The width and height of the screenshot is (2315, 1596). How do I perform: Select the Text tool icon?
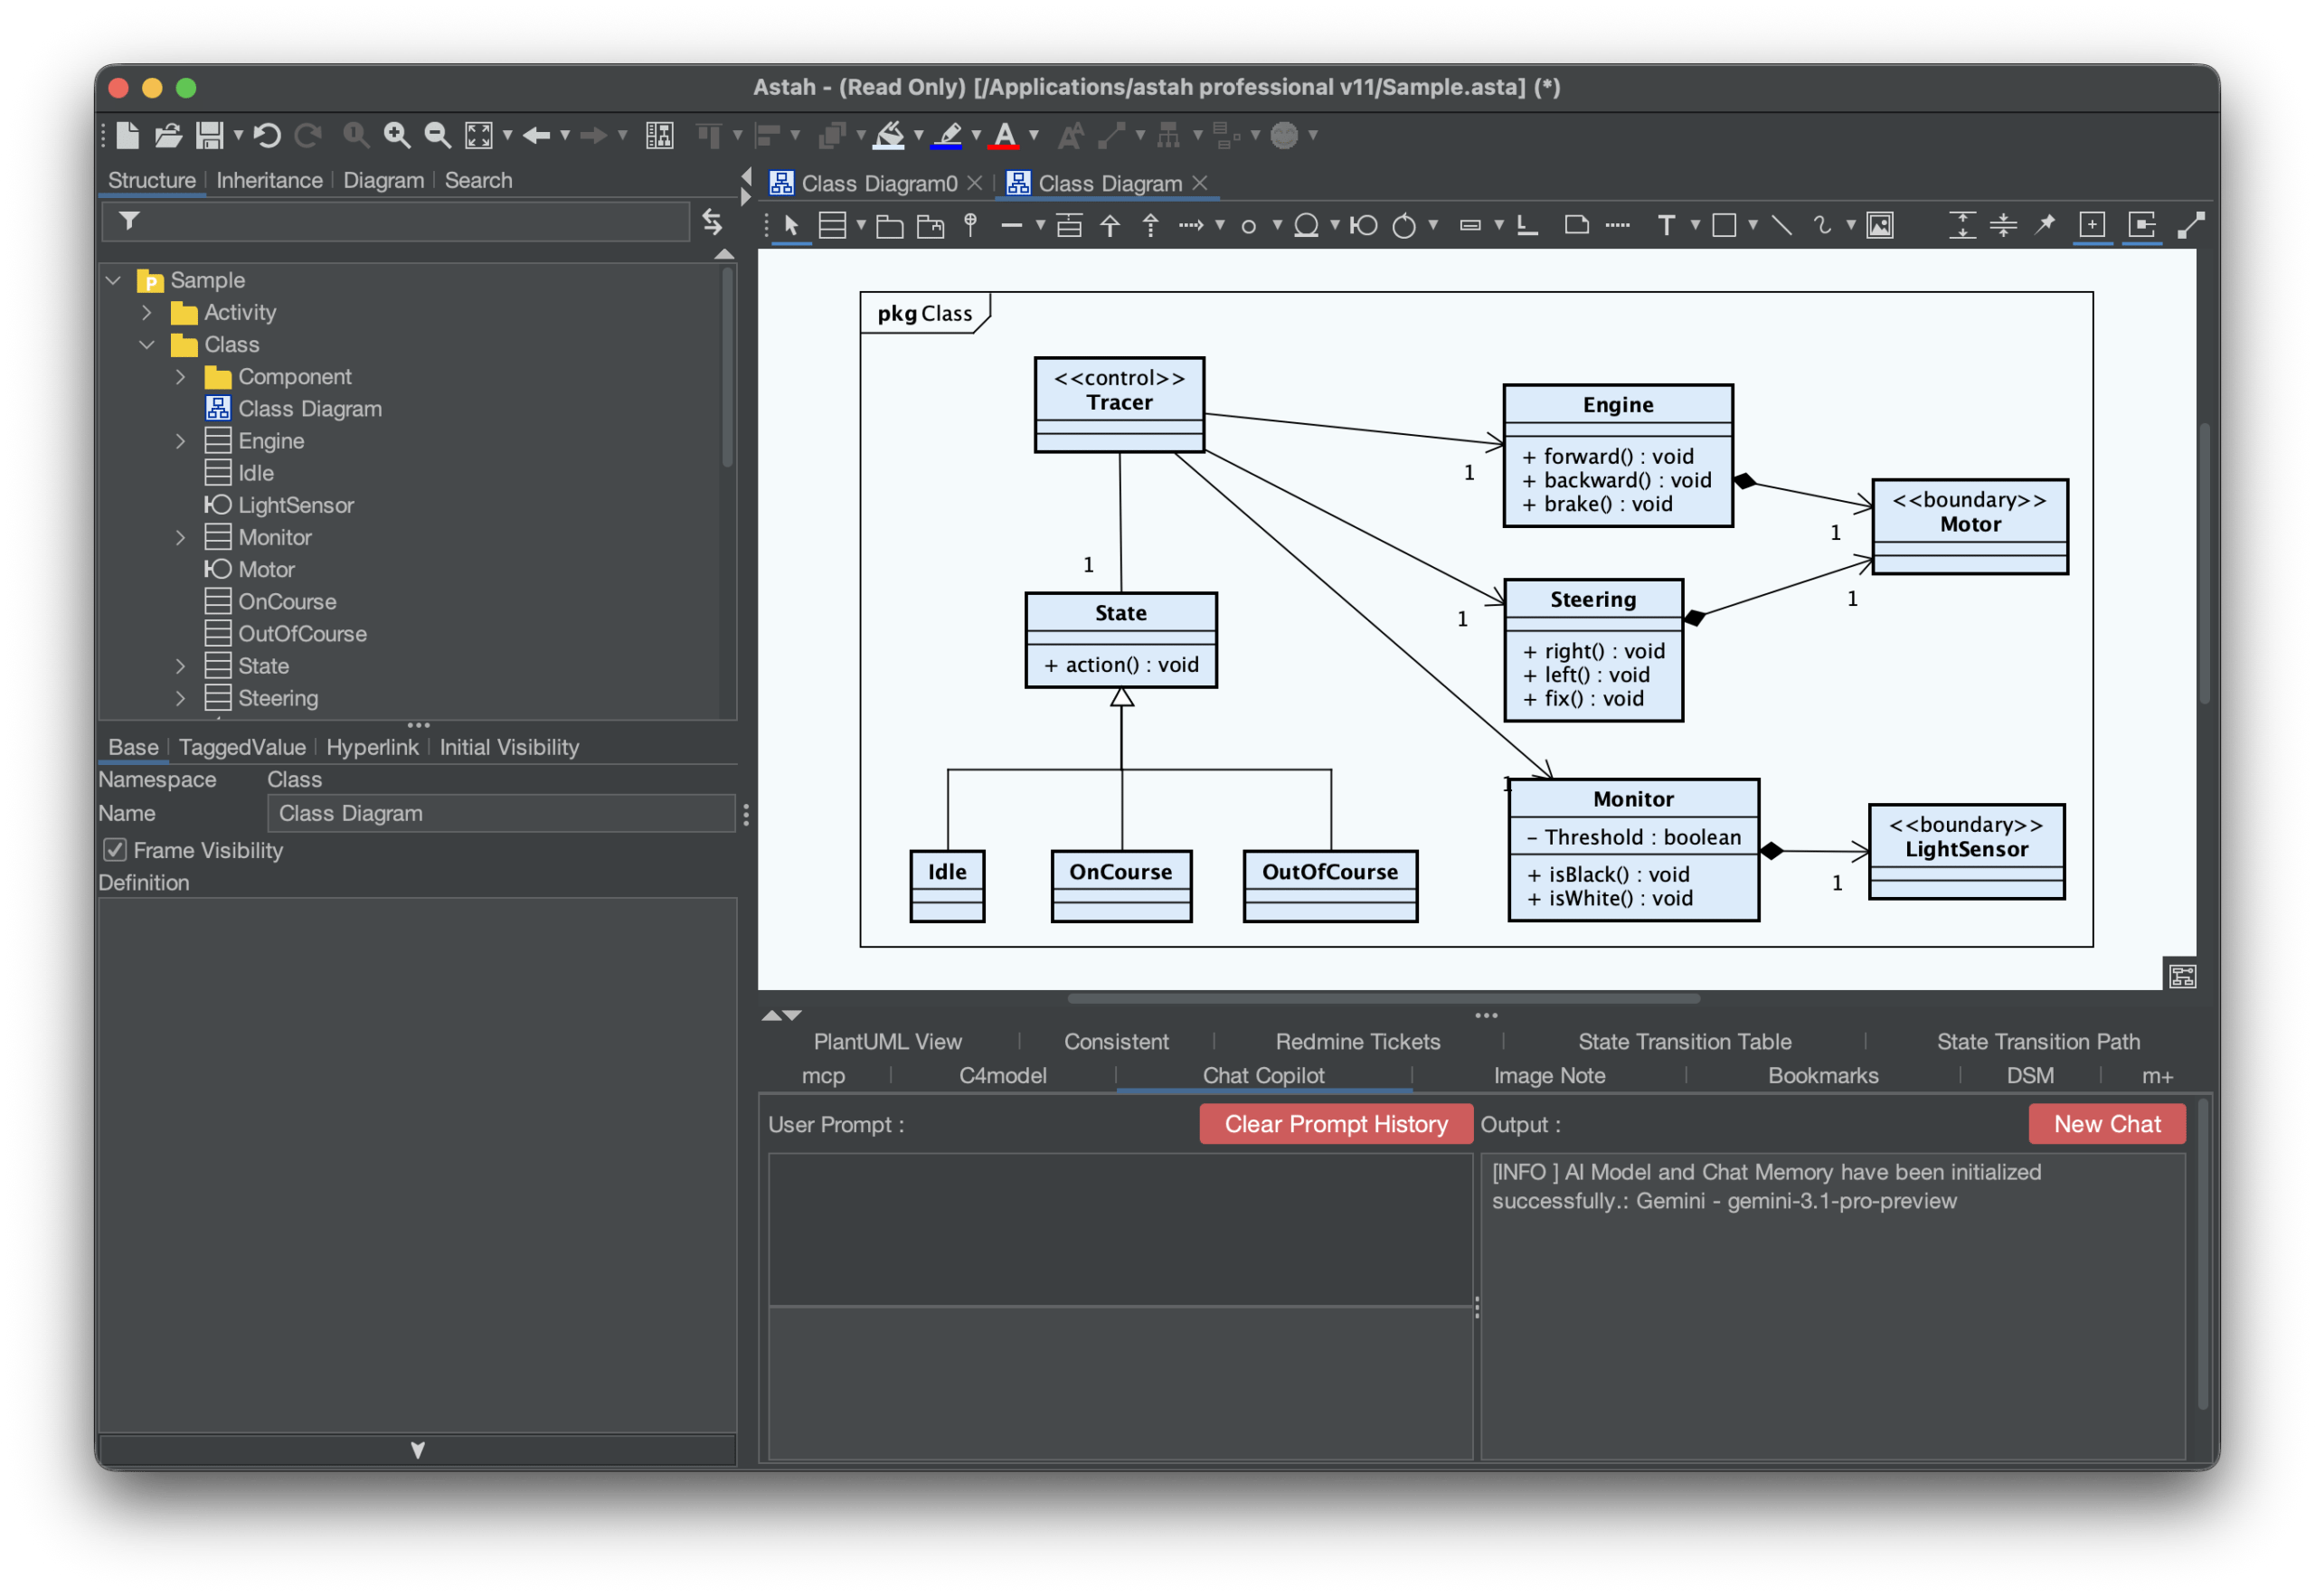[x=1665, y=225]
